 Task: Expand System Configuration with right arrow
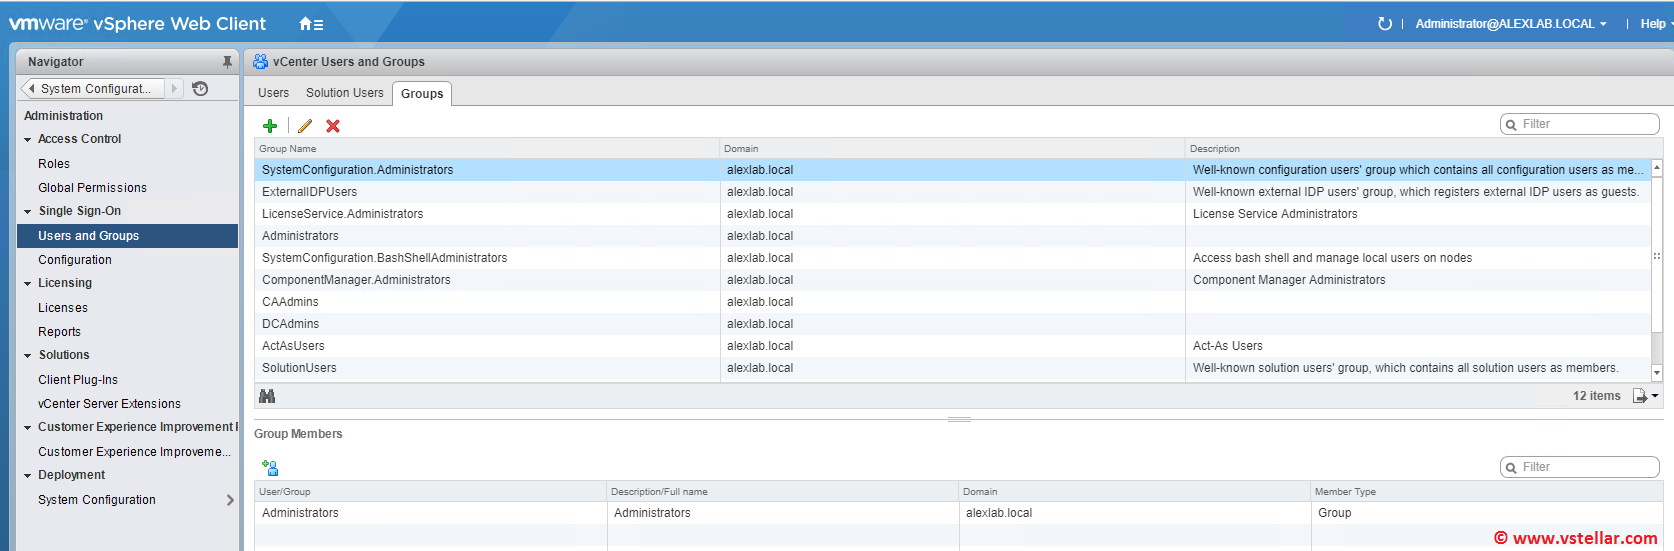click(x=230, y=500)
